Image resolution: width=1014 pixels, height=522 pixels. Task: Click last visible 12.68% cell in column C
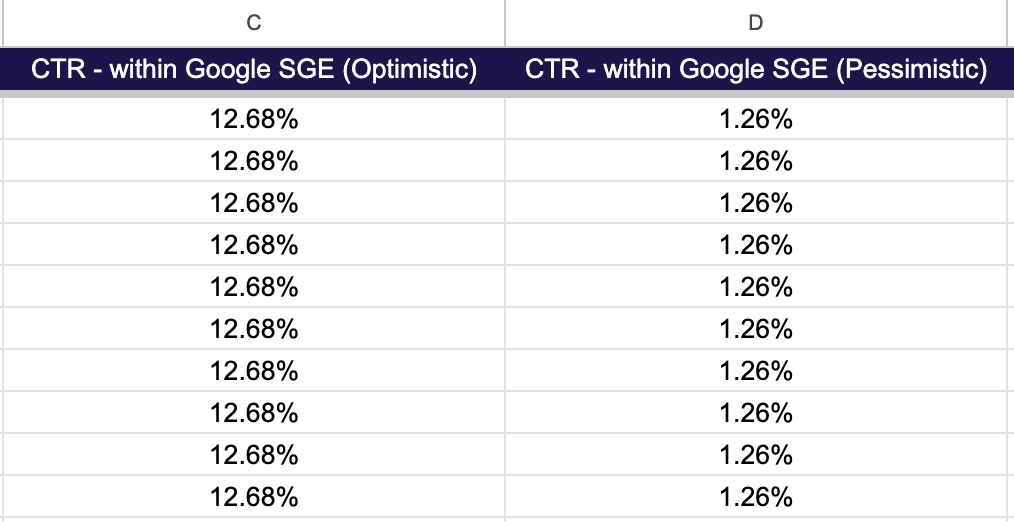(254, 497)
